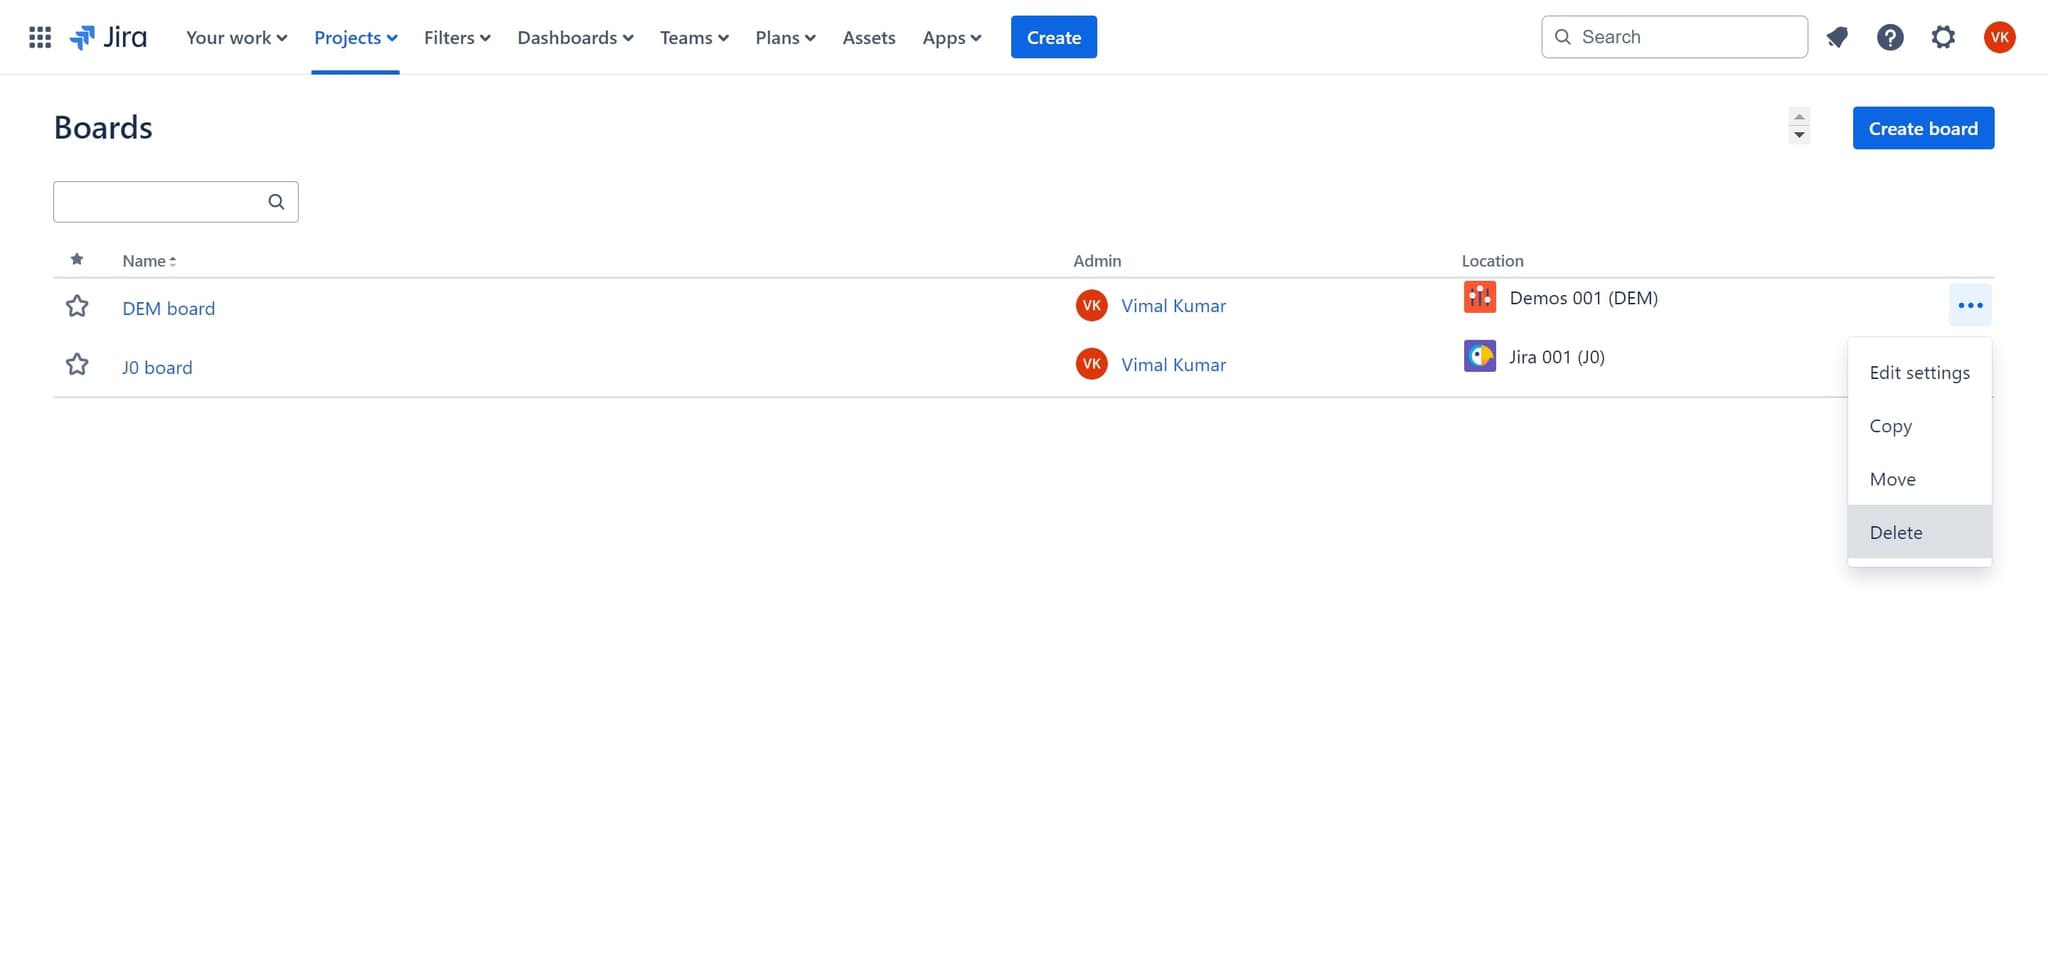
Task: Expand the Dashboards dropdown
Action: pos(575,37)
